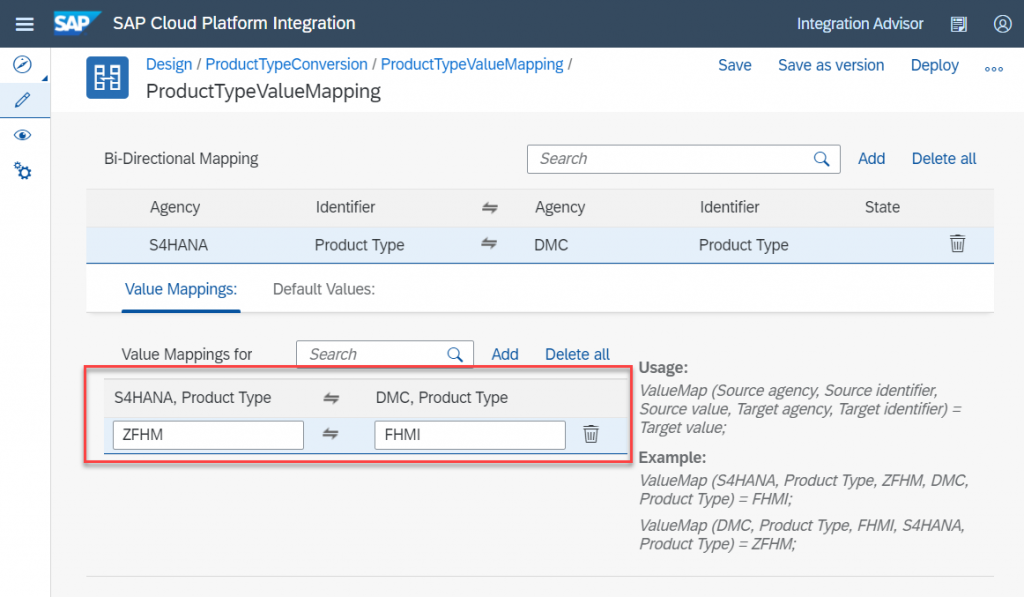Focus the Bi-Directional Mapping search field
This screenshot has height=597, width=1024.
coord(683,159)
